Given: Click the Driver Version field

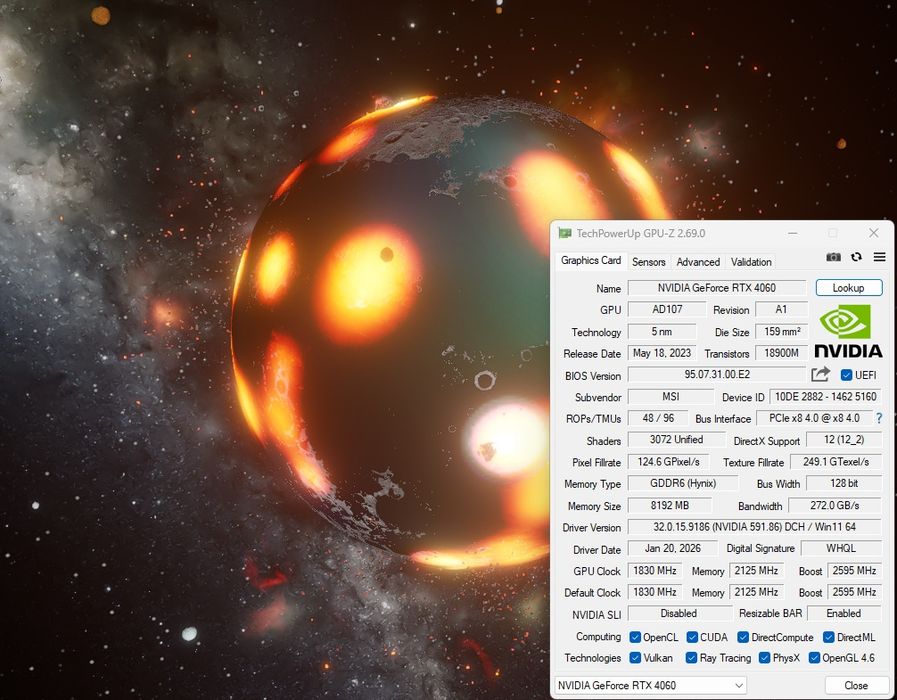Looking at the screenshot, I should tap(755, 527).
